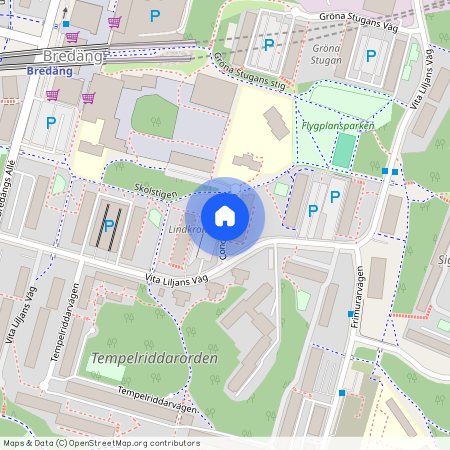The image size is (450, 450).
Task: Click the shopping cart icon beside top parking
Action: [x=115, y=22]
